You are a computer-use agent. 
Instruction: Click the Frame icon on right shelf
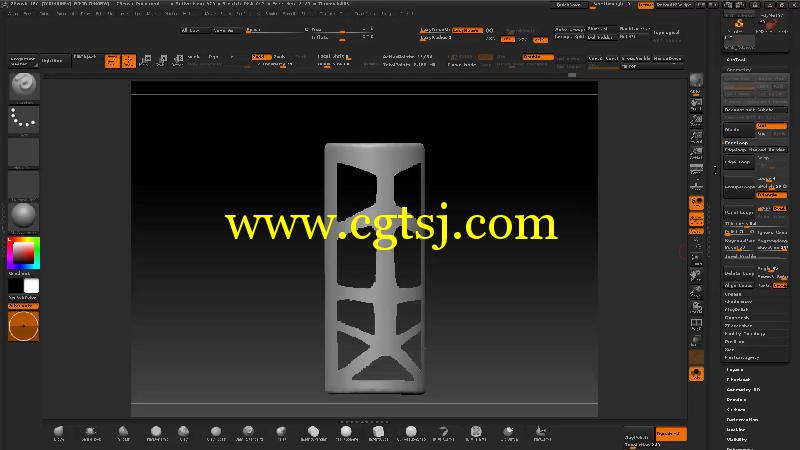pos(696,260)
